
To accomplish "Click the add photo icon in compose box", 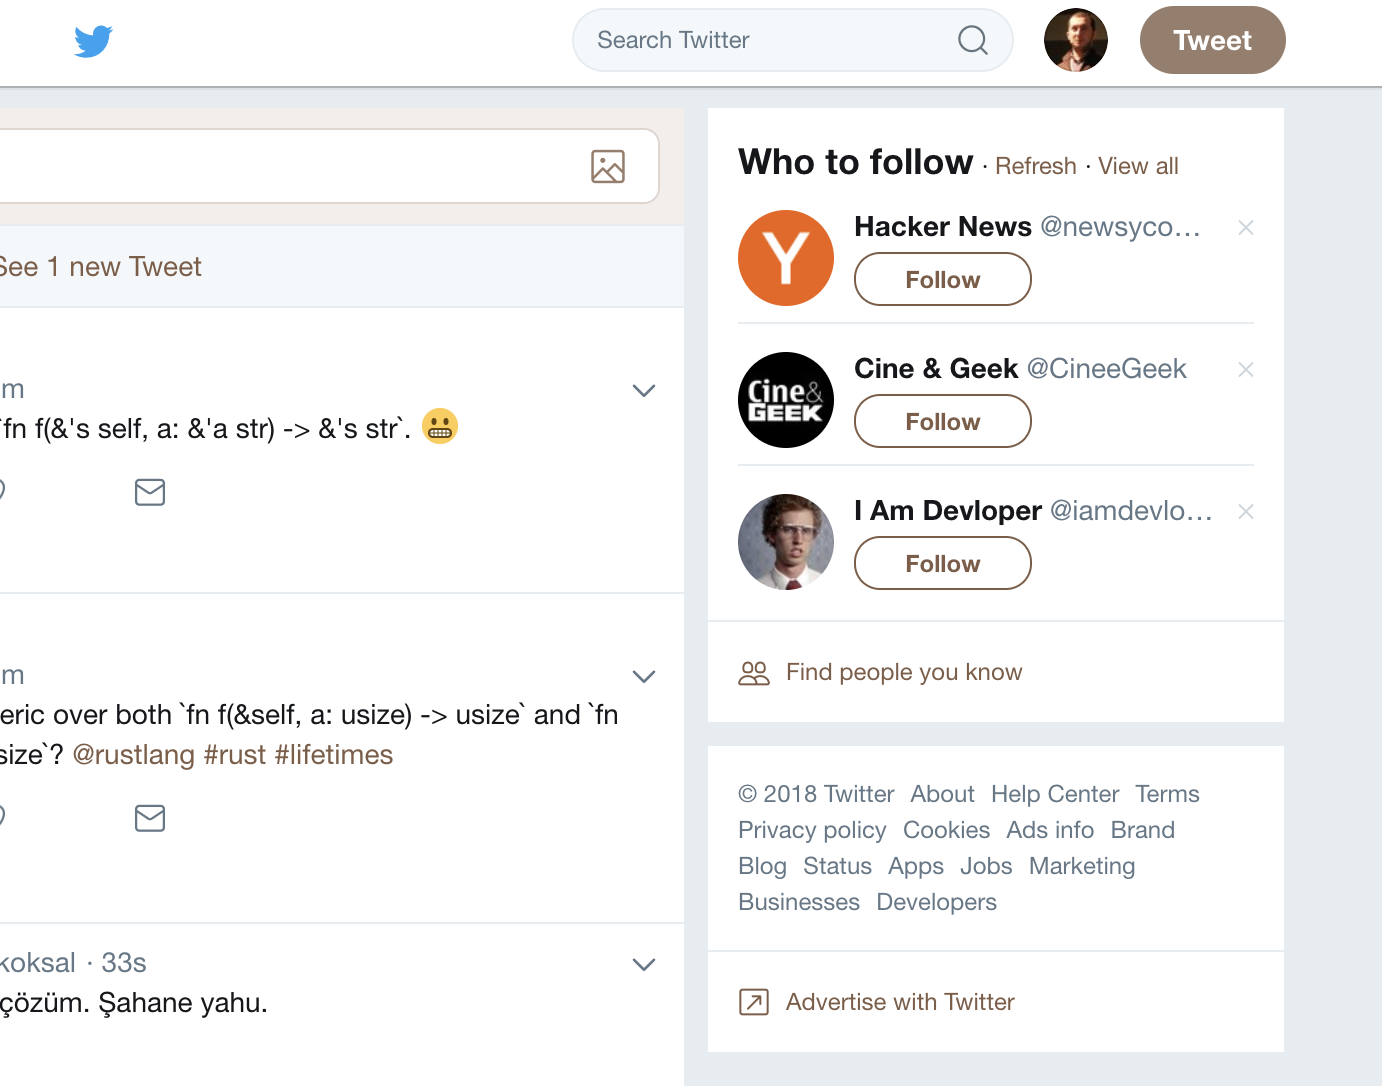I will [608, 166].
